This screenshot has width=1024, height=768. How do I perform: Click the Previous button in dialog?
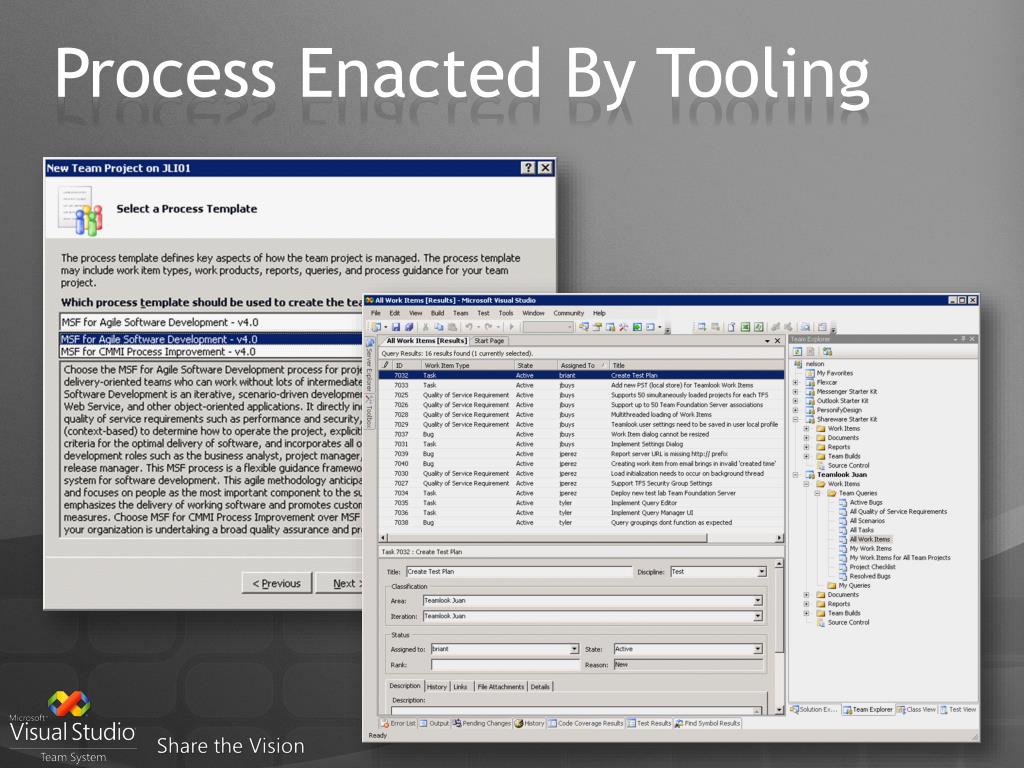tap(276, 583)
